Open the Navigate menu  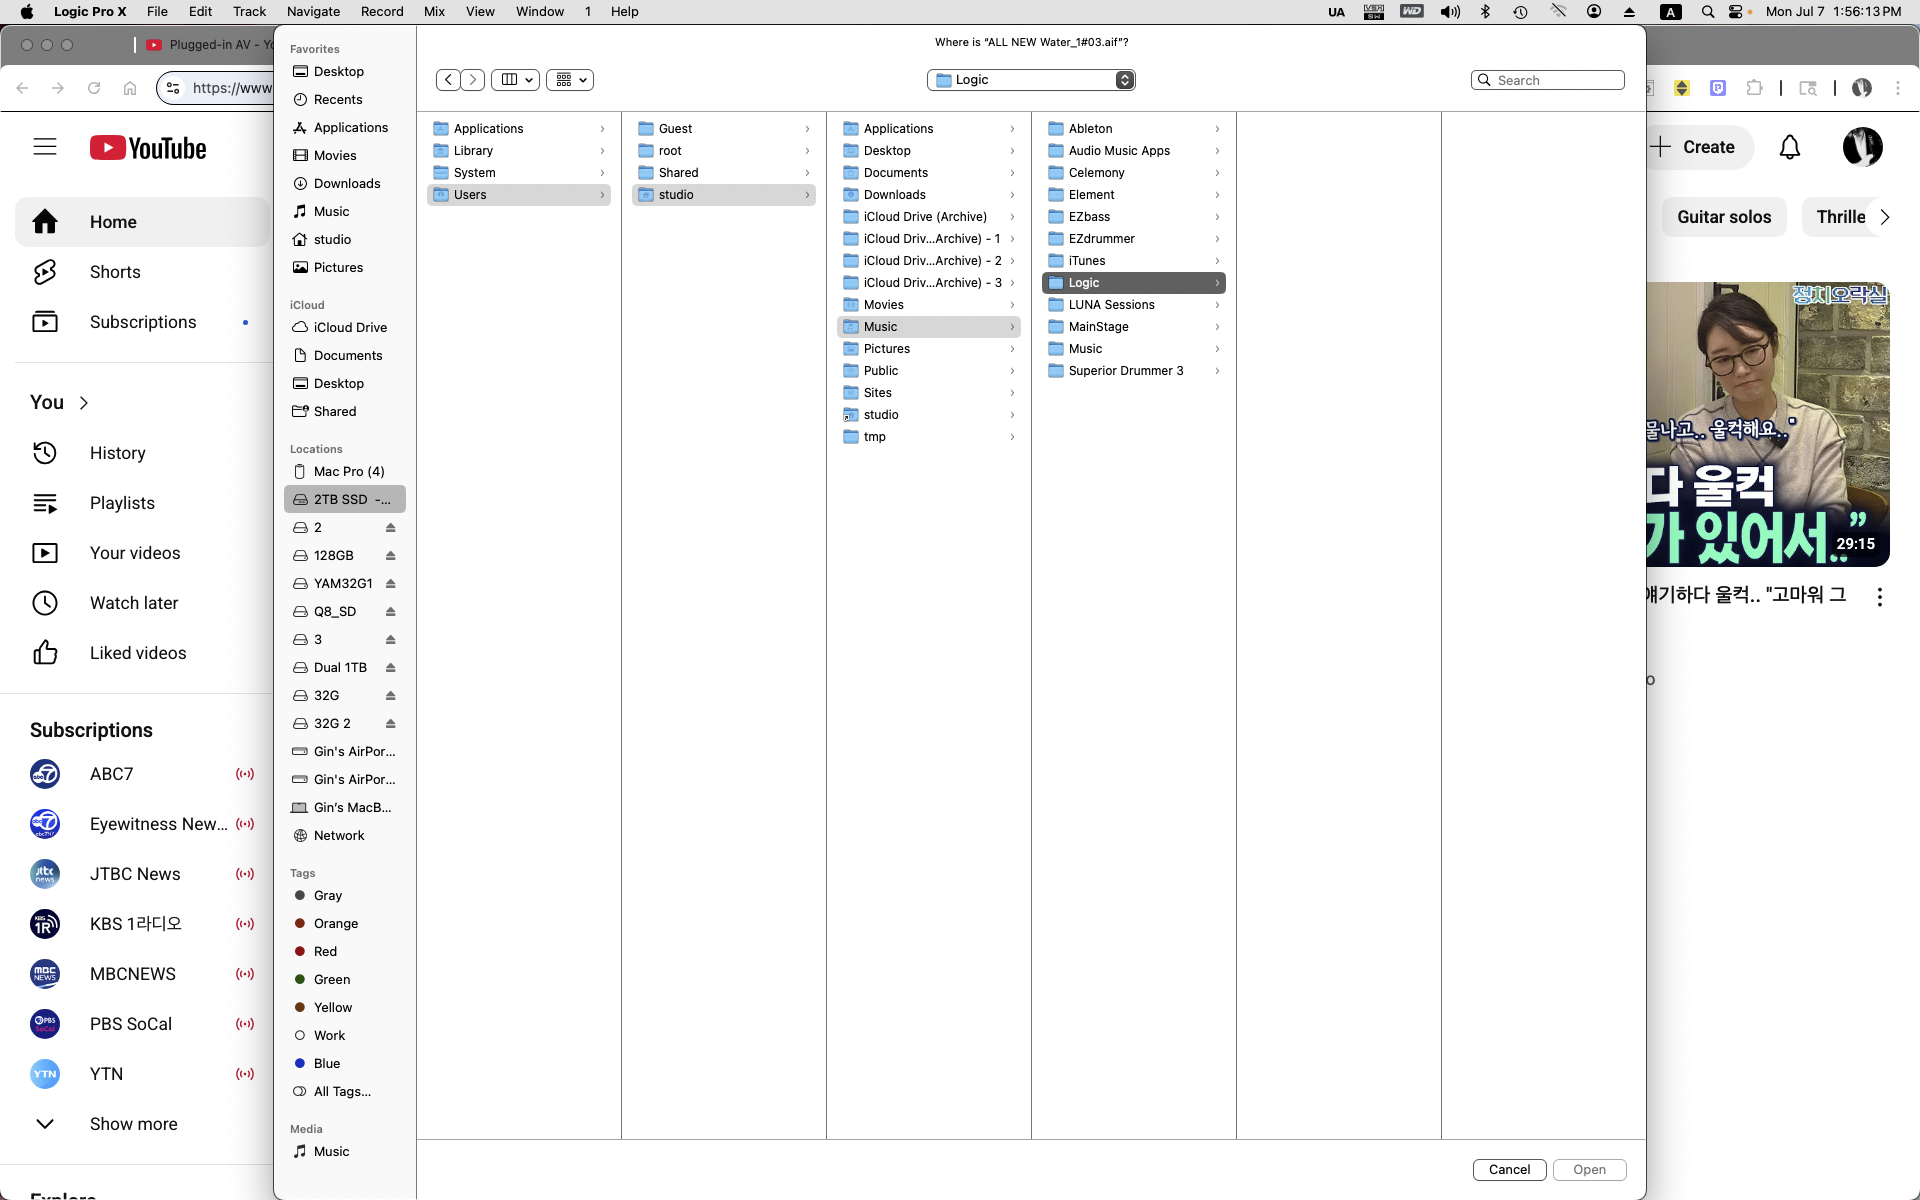313,12
